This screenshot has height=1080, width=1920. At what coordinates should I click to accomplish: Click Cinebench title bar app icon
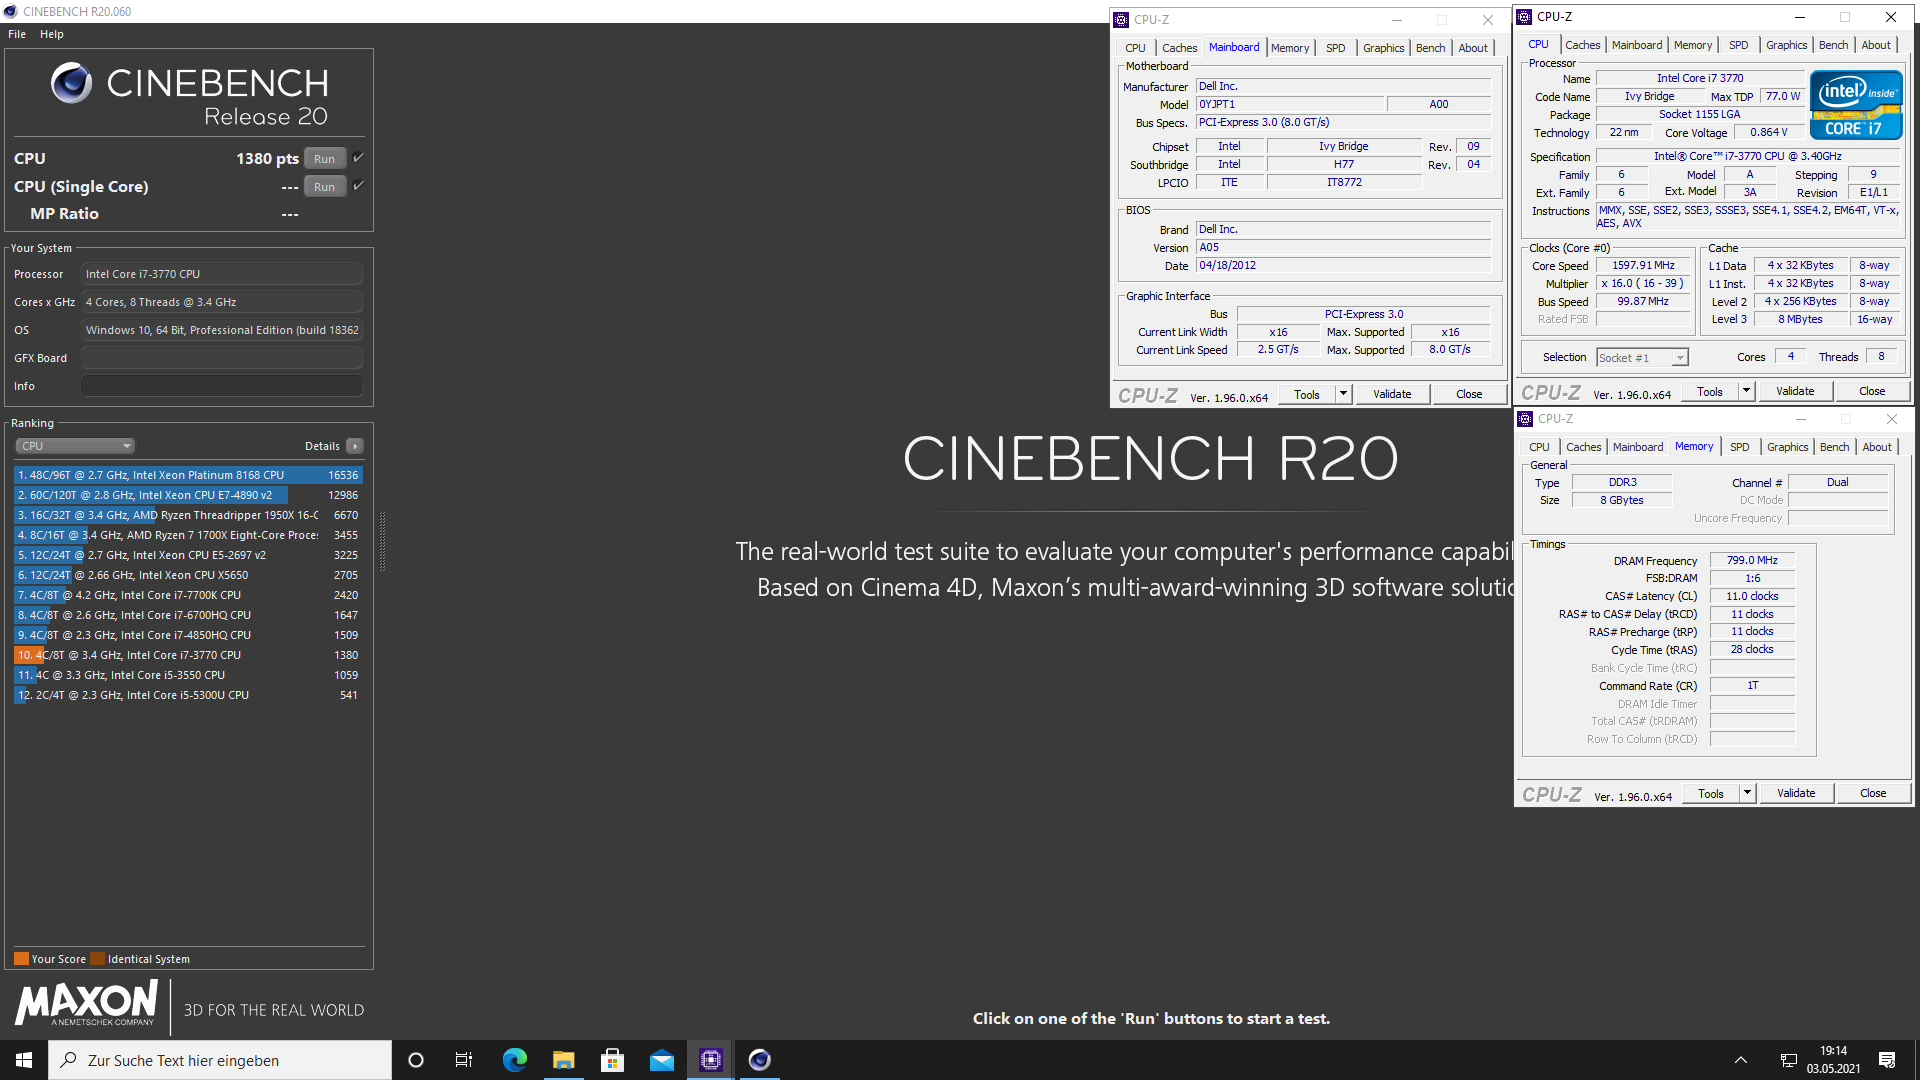point(11,11)
